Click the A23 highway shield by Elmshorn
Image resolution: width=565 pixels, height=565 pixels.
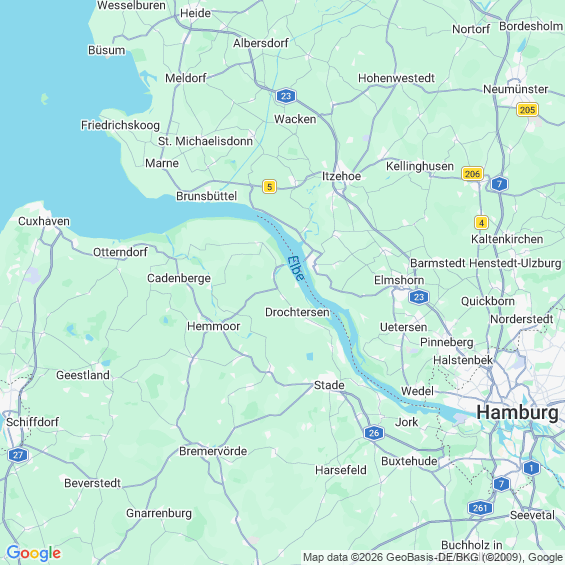[x=419, y=297]
